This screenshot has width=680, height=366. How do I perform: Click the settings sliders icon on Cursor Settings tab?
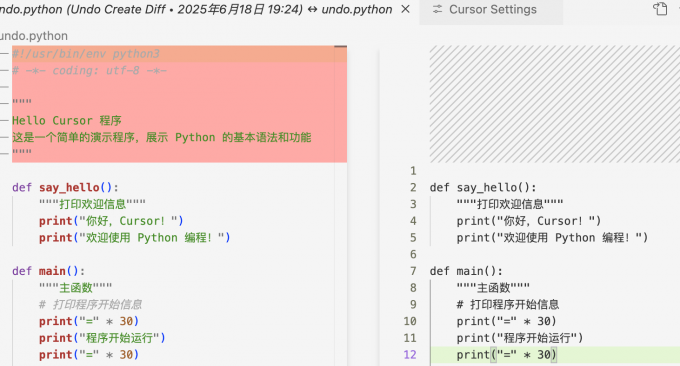coord(438,10)
